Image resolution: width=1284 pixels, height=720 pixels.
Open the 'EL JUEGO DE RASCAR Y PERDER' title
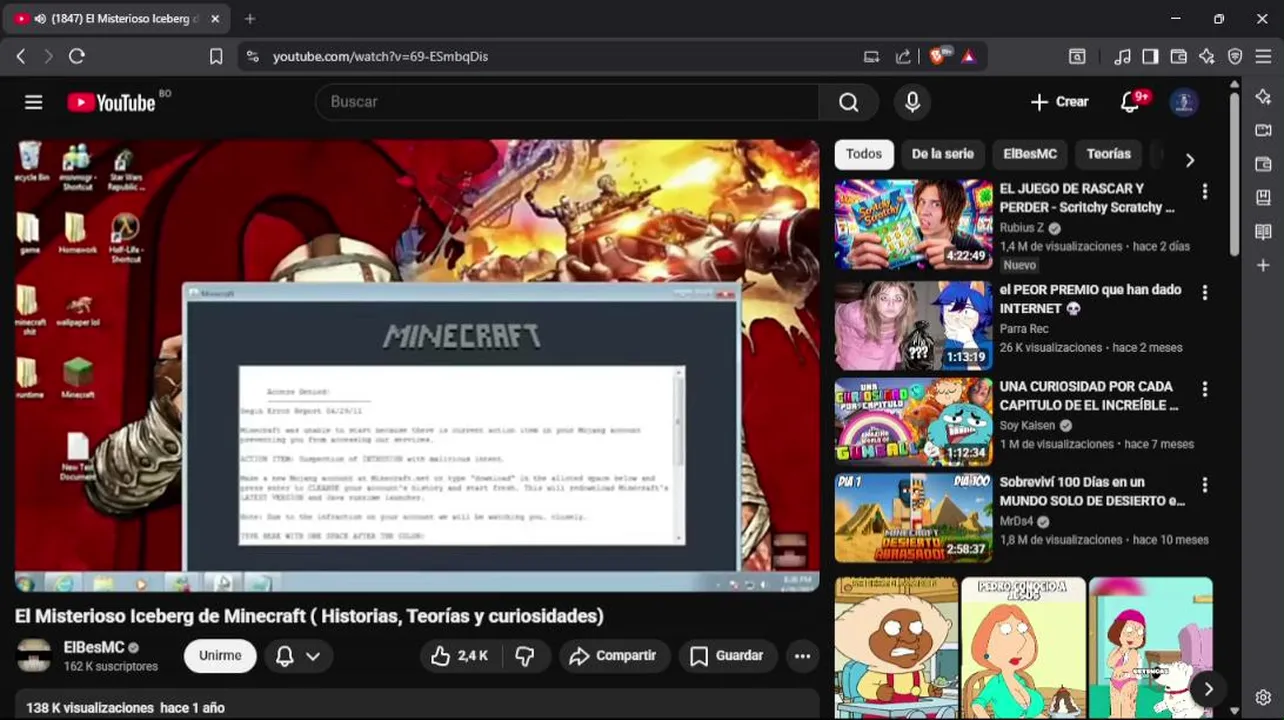pos(1087,198)
